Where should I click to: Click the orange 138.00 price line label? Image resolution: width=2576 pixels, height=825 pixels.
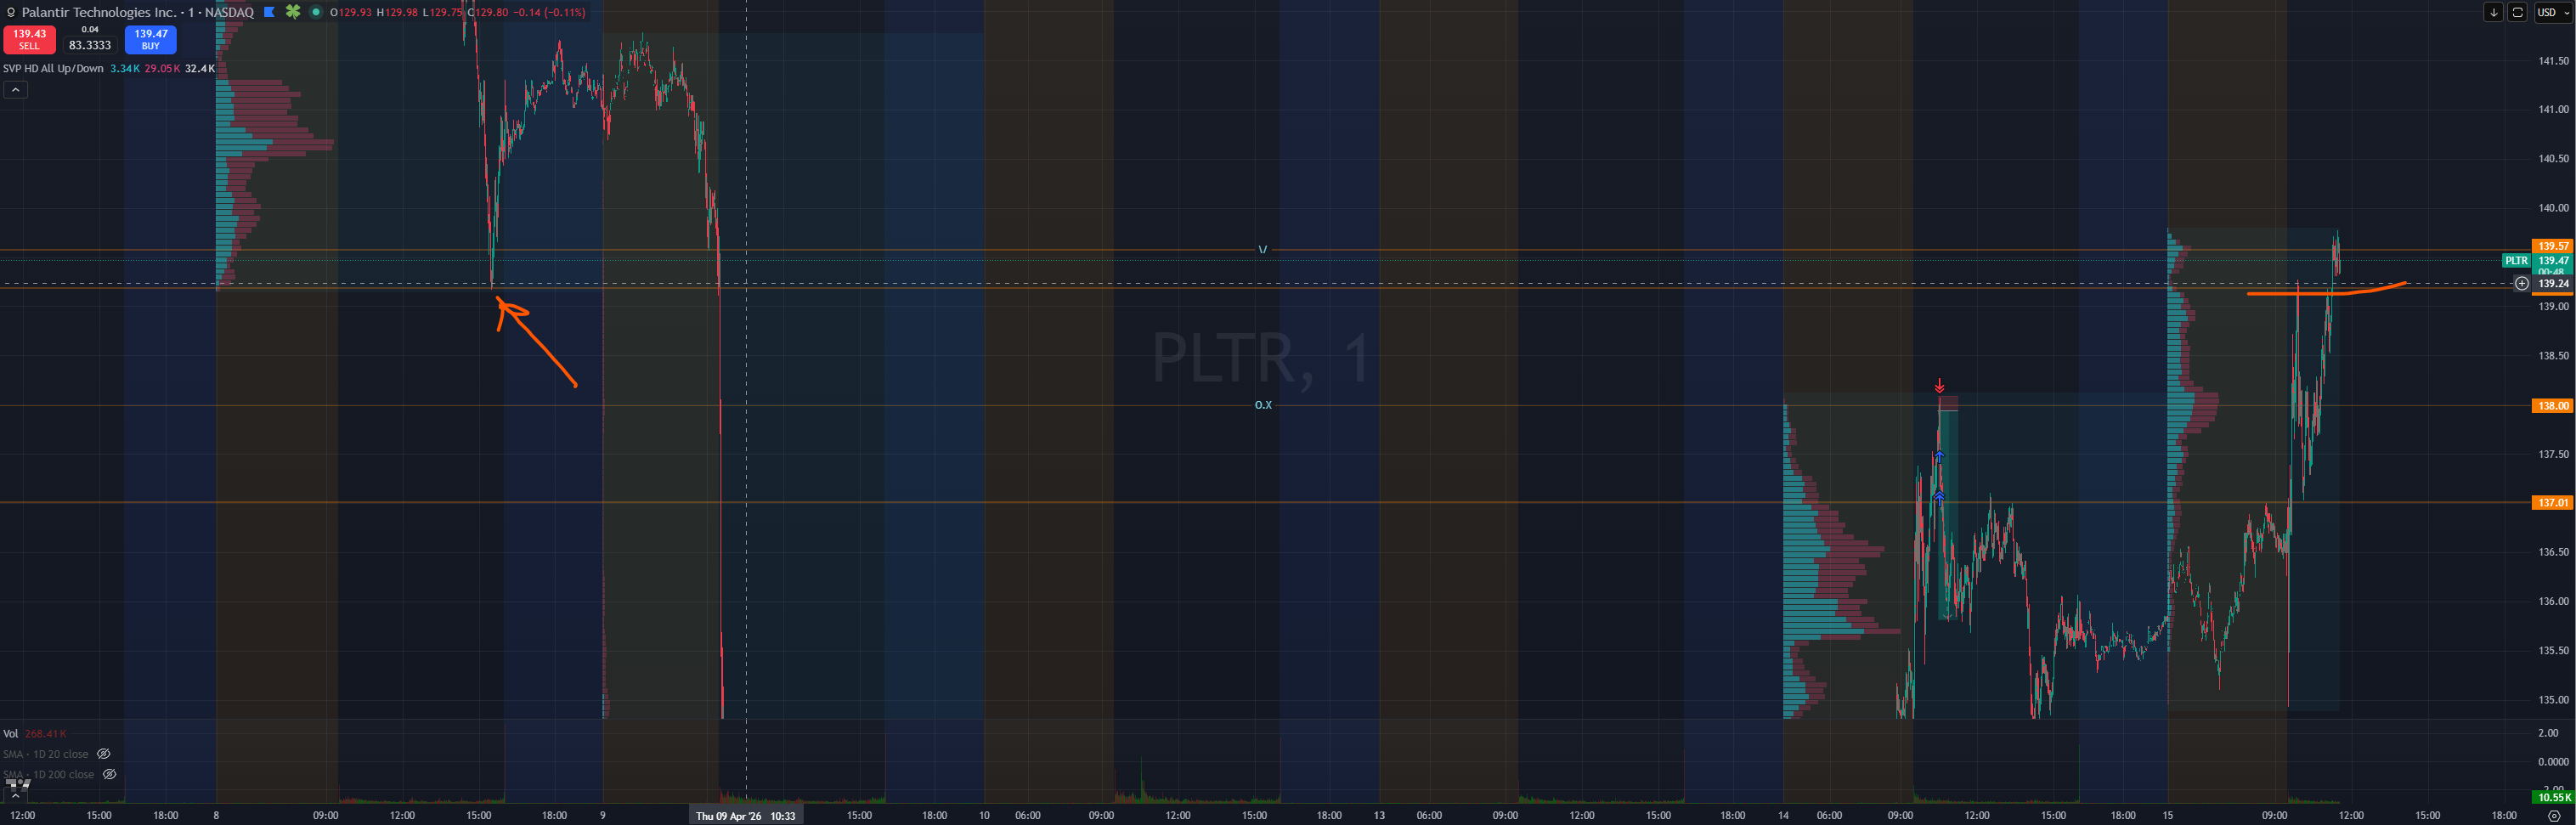click(x=2552, y=406)
